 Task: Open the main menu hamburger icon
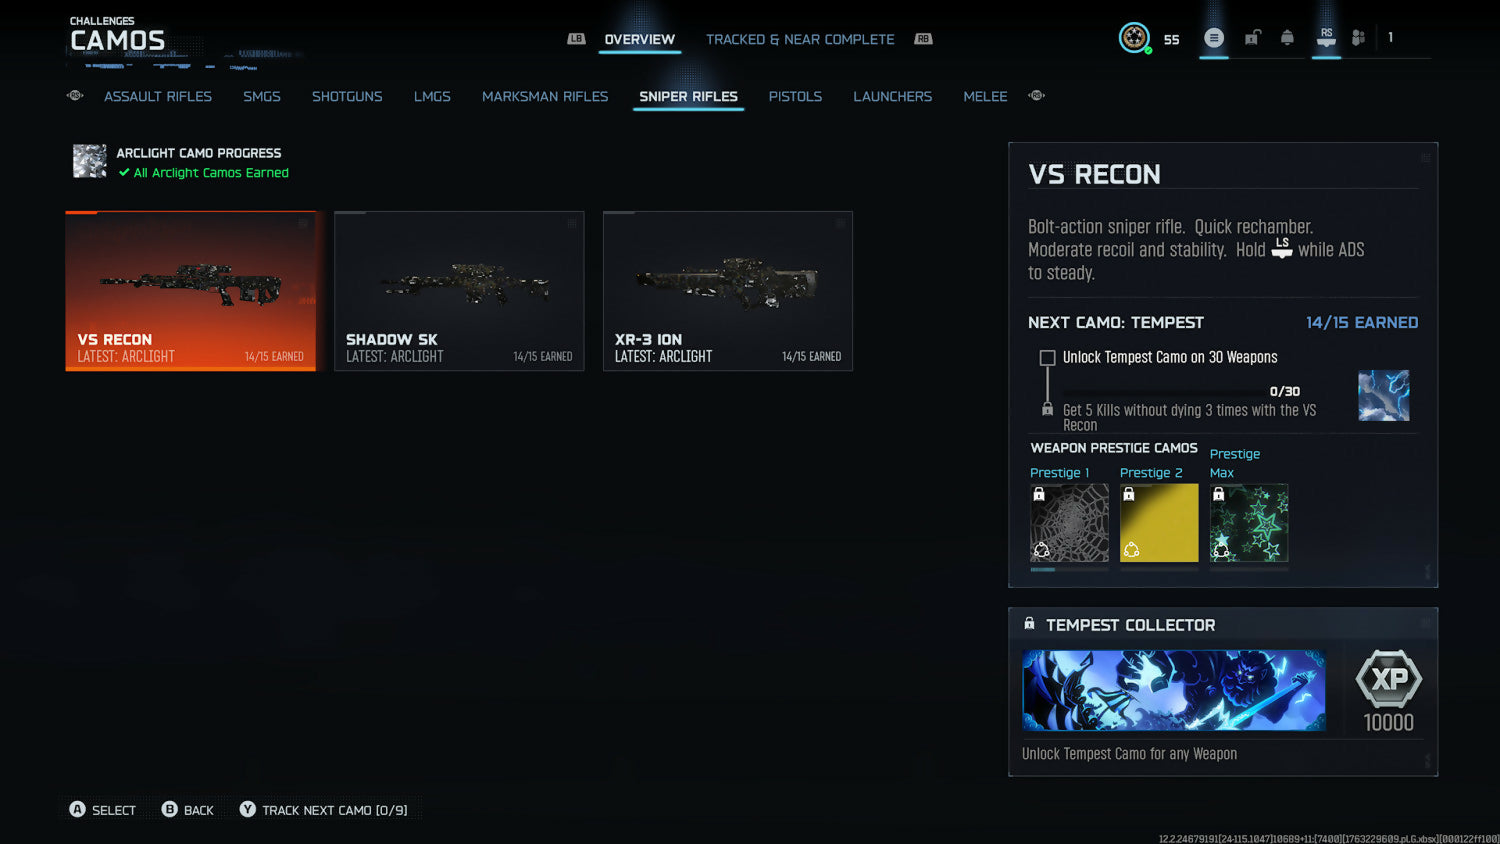pyautogui.click(x=1213, y=38)
